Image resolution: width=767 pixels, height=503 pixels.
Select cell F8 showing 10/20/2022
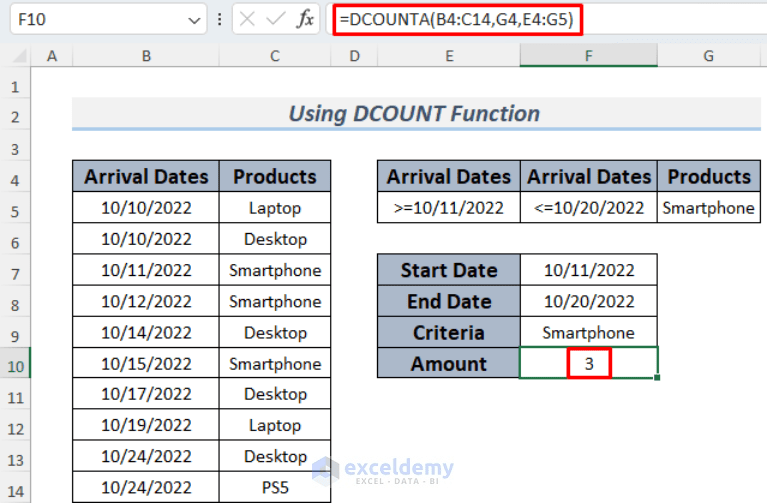click(588, 301)
